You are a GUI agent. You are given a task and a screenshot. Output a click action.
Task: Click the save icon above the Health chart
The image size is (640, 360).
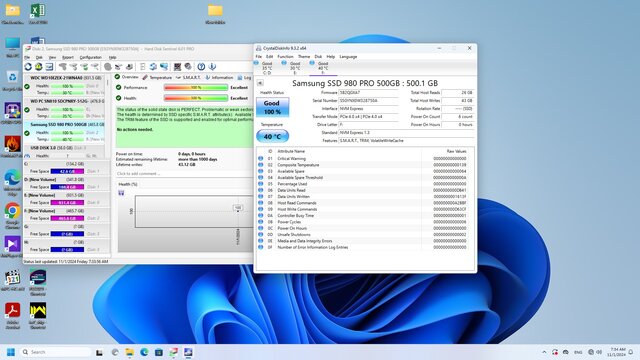(121, 193)
